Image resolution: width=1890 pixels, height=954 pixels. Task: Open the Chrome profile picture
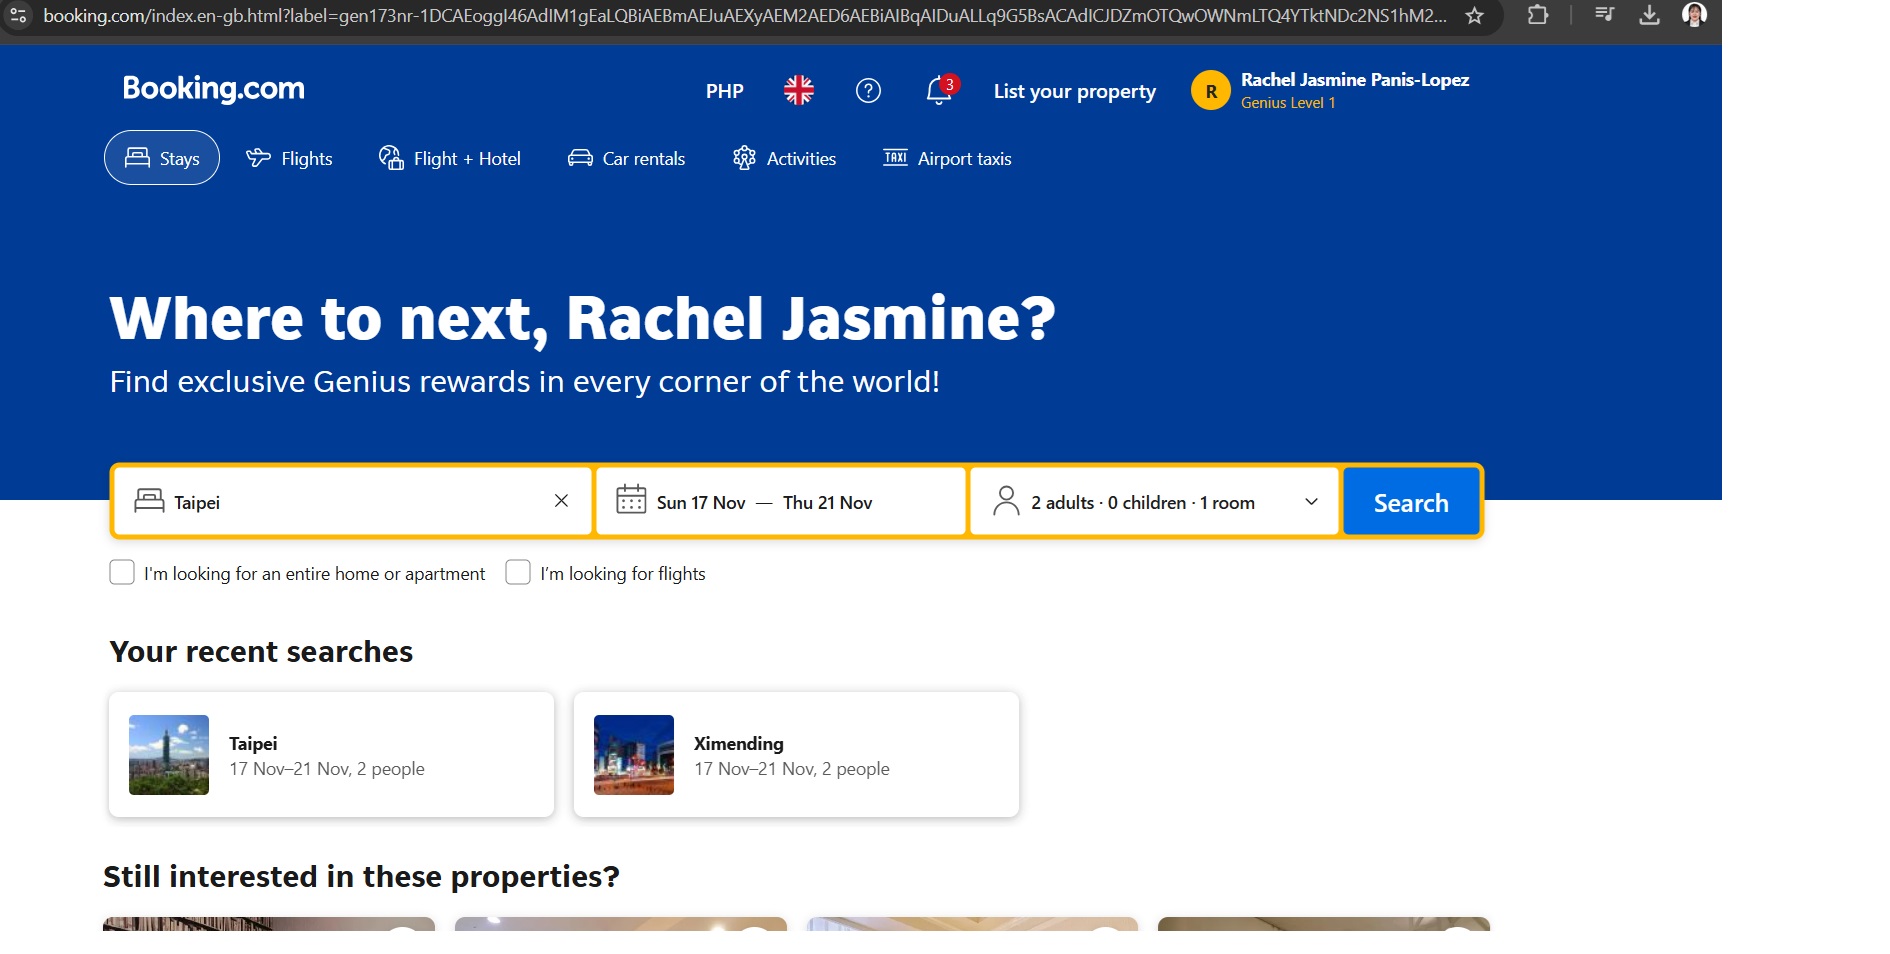[x=1694, y=15]
